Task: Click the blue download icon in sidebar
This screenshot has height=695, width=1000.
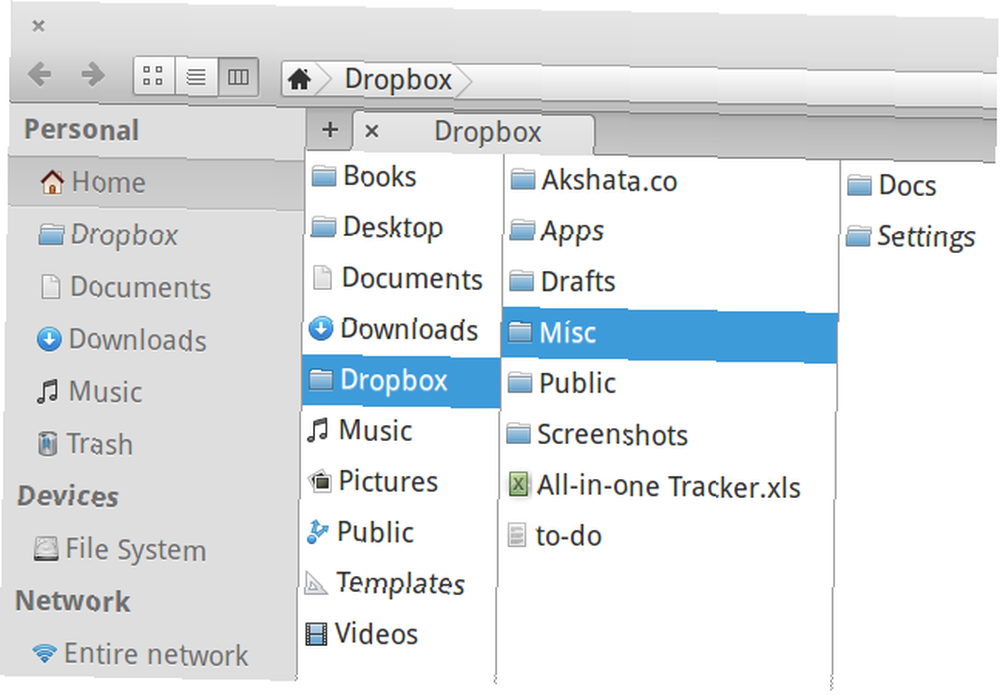Action: 49,339
